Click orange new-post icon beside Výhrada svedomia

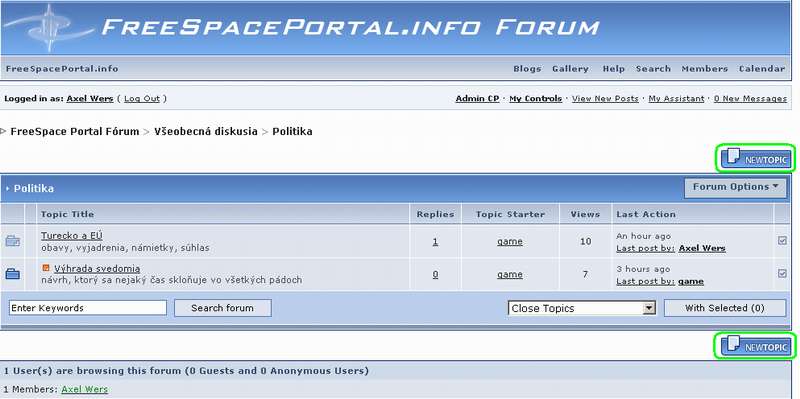tap(46, 268)
